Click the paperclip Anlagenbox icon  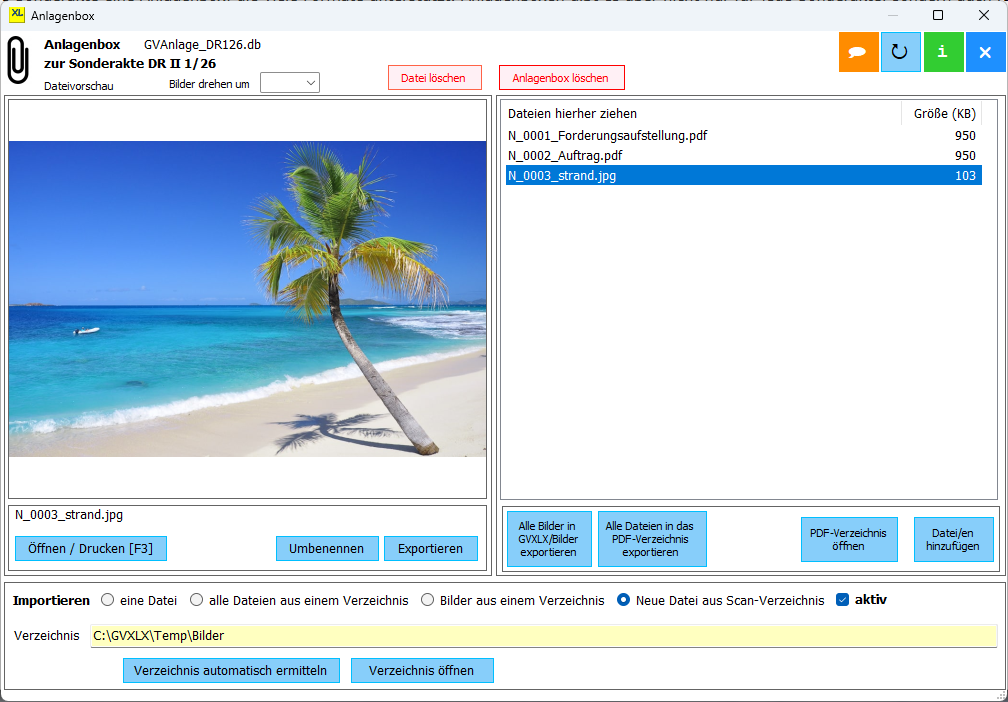click(18, 60)
